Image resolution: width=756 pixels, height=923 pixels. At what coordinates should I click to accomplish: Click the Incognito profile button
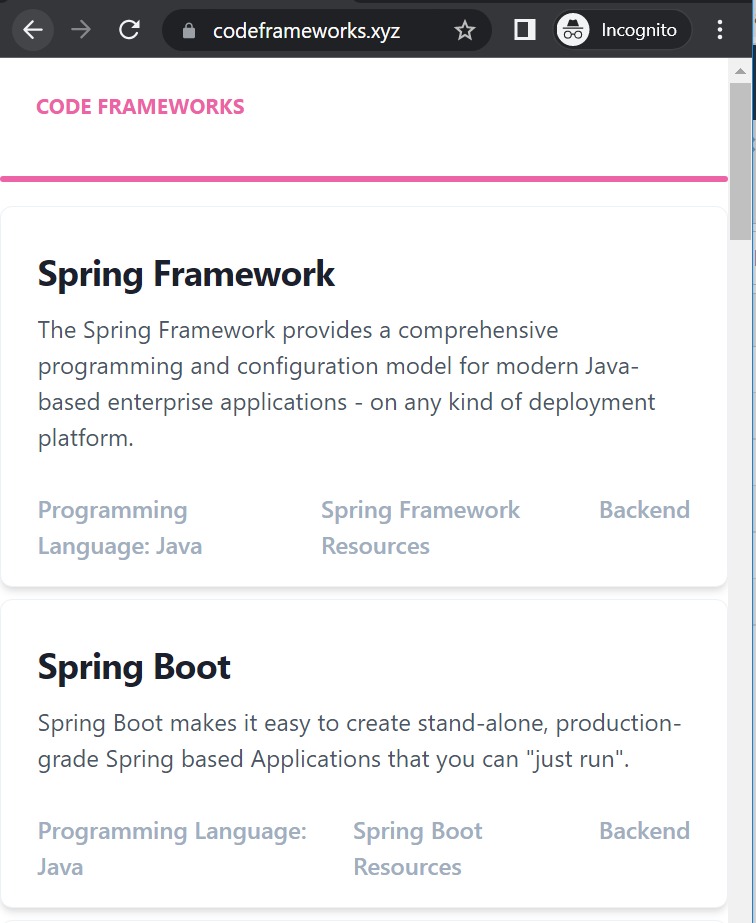(x=623, y=29)
